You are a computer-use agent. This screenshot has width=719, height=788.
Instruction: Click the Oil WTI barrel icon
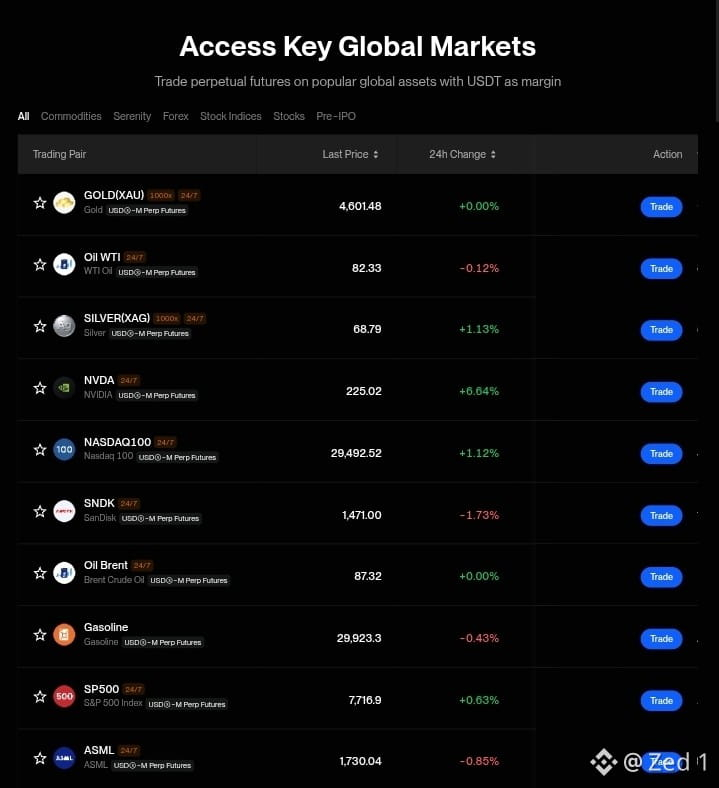click(x=64, y=264)
